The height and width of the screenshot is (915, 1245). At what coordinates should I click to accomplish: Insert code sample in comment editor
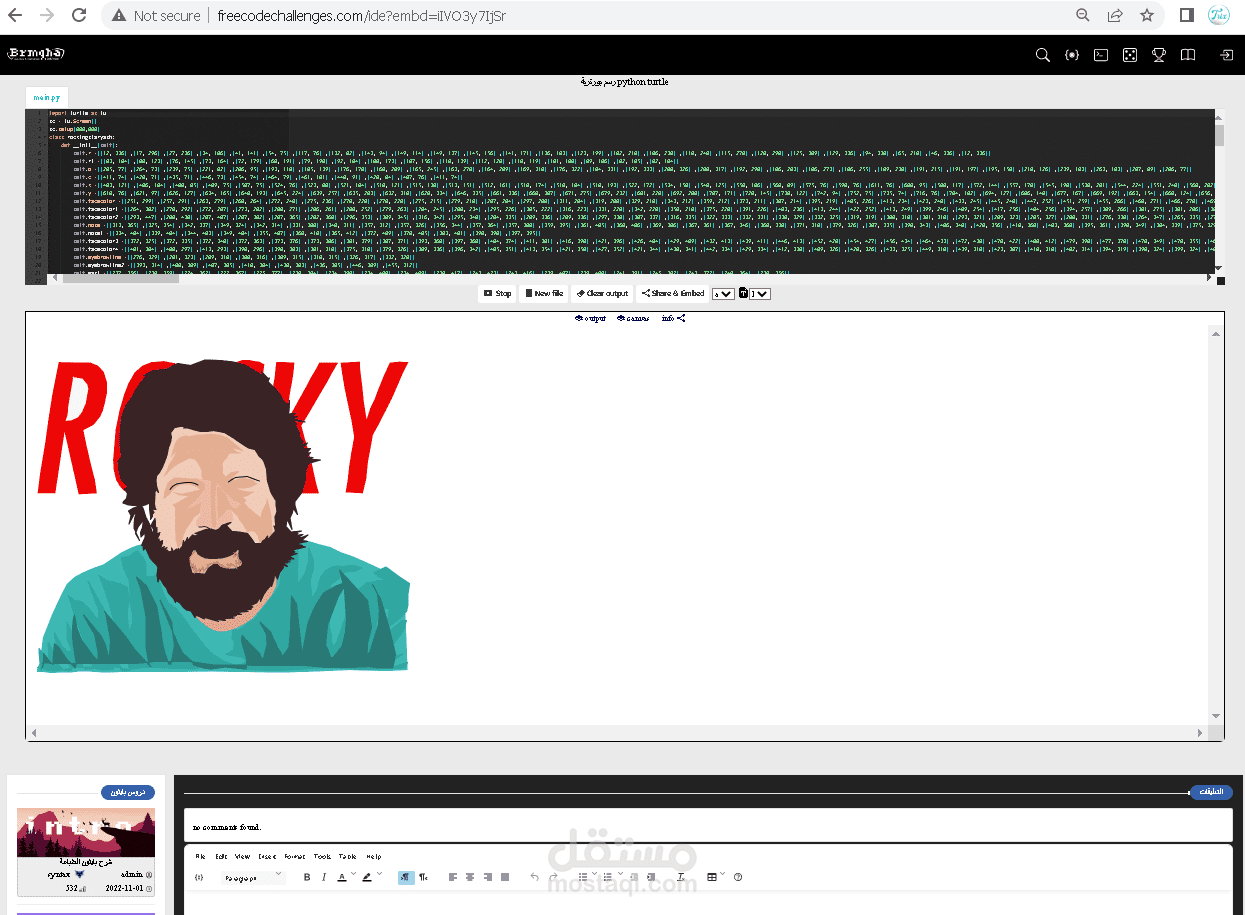pyautogui.click(x=199, y=877)
